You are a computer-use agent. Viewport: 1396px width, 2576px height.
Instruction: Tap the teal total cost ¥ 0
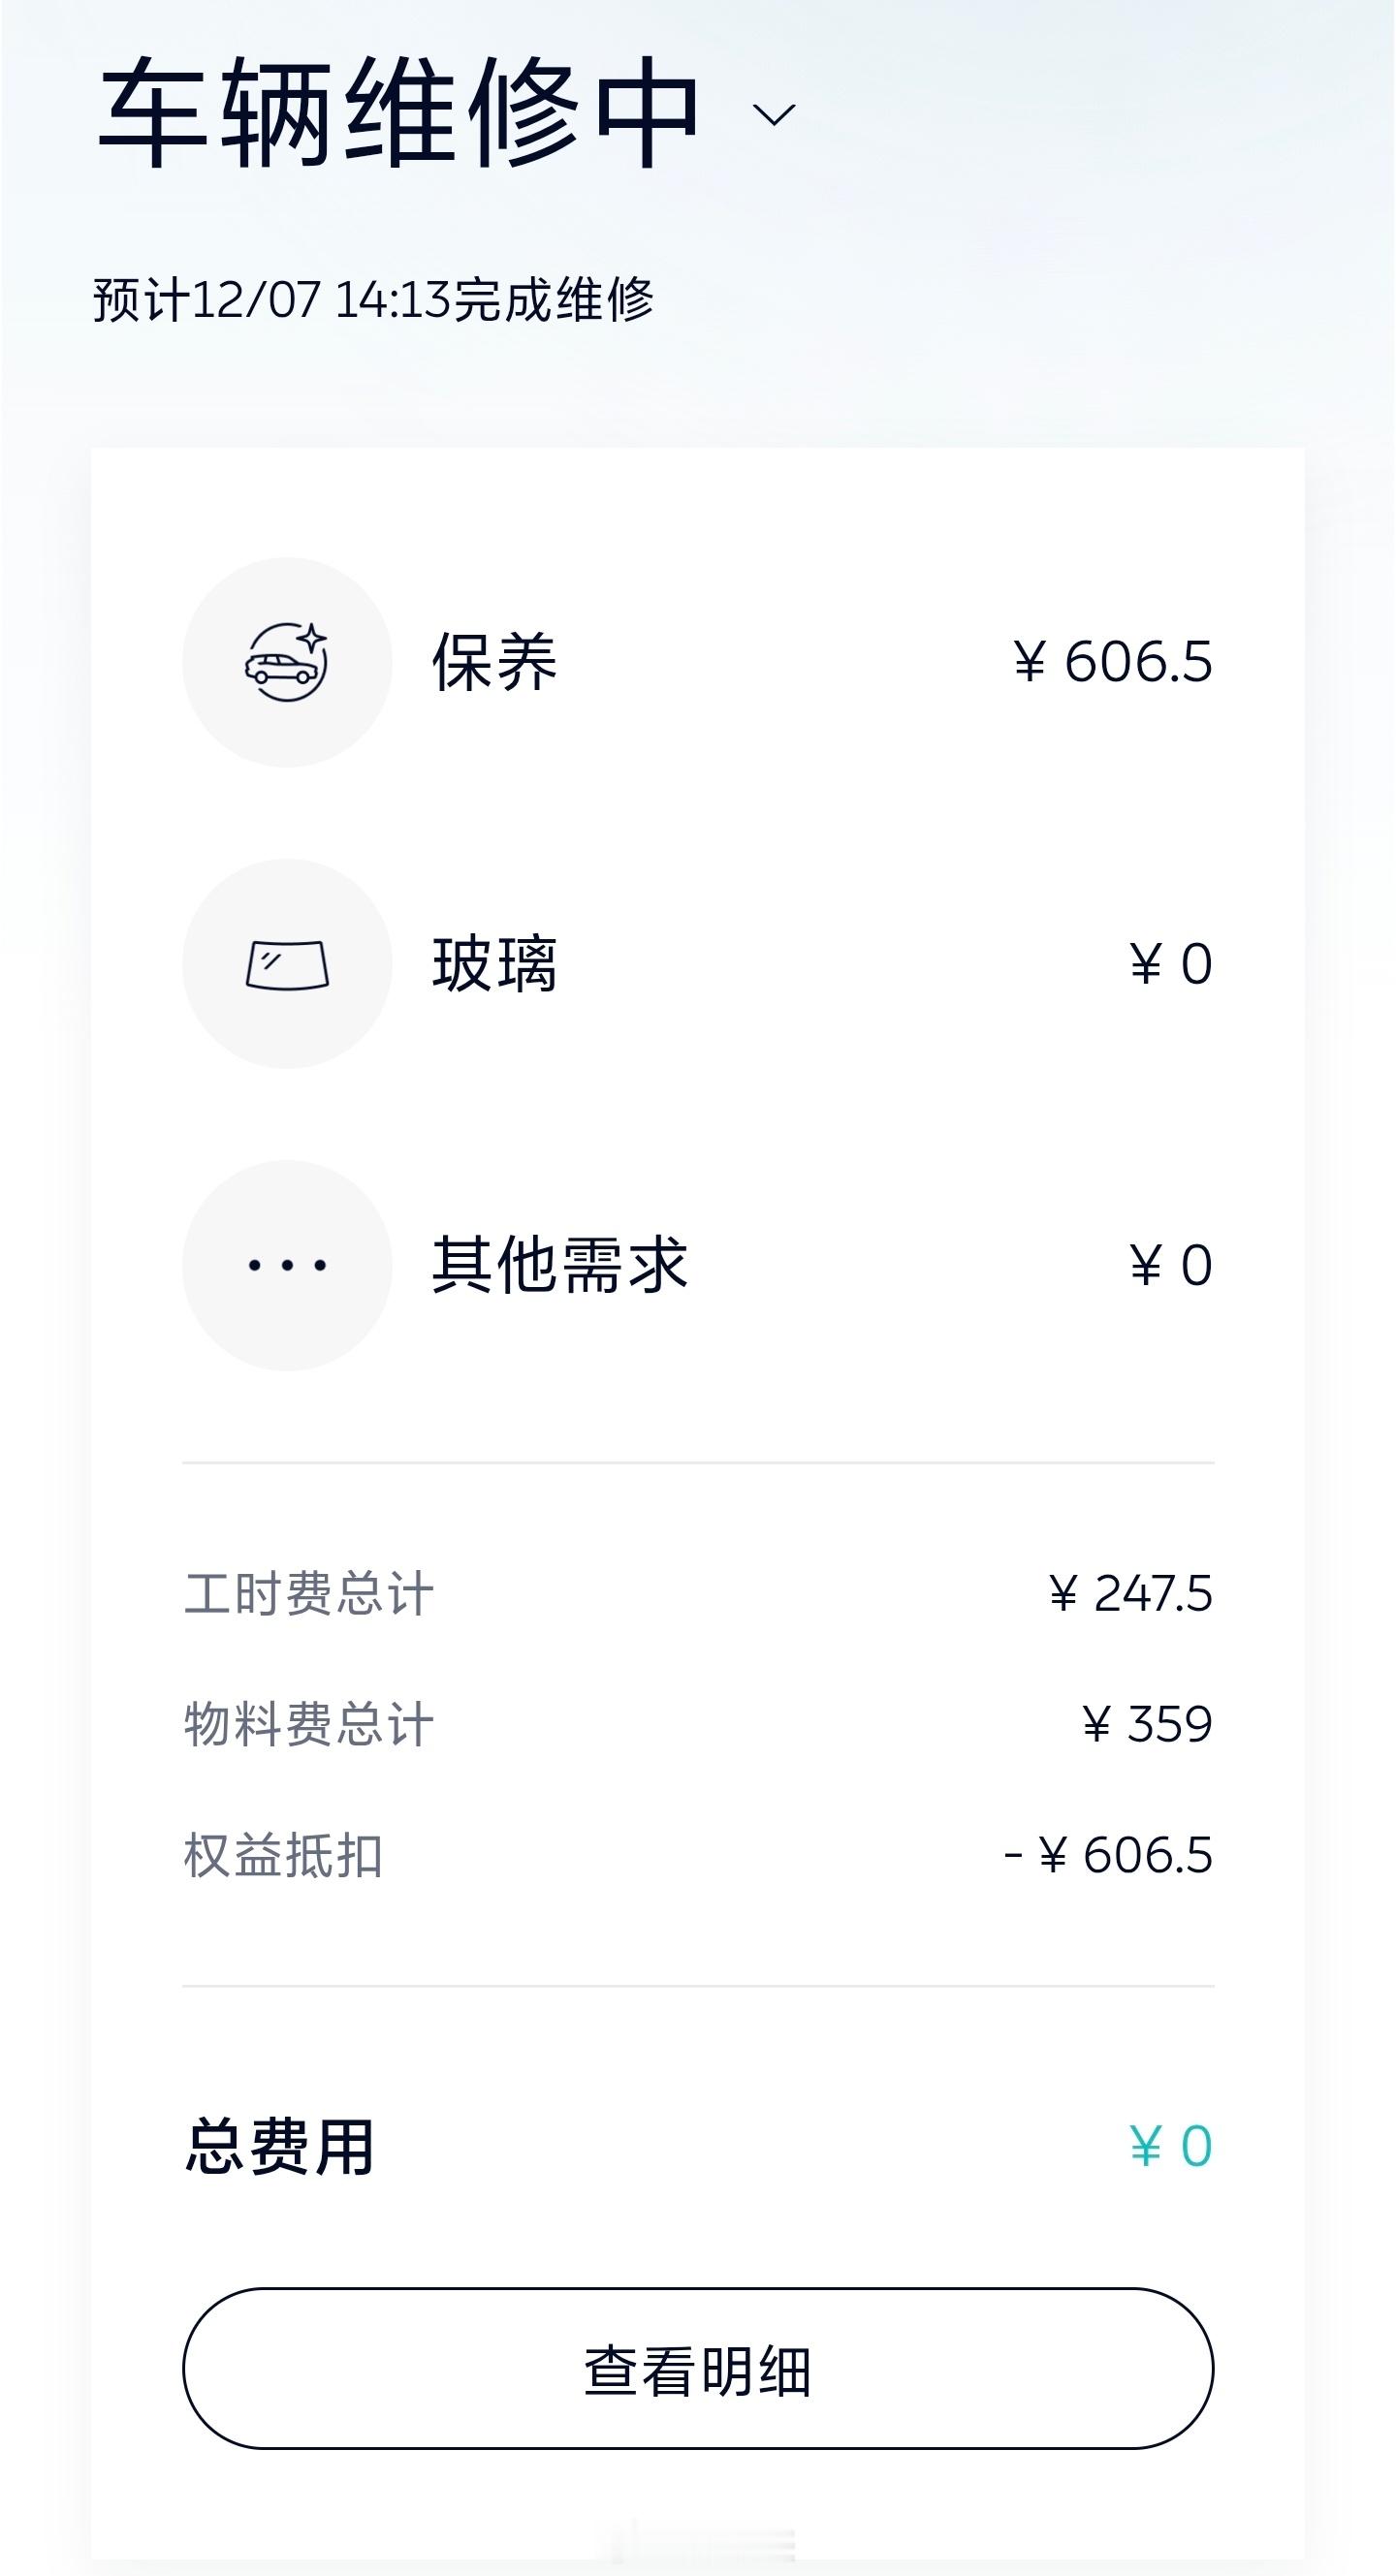tap(1171, 2147)
